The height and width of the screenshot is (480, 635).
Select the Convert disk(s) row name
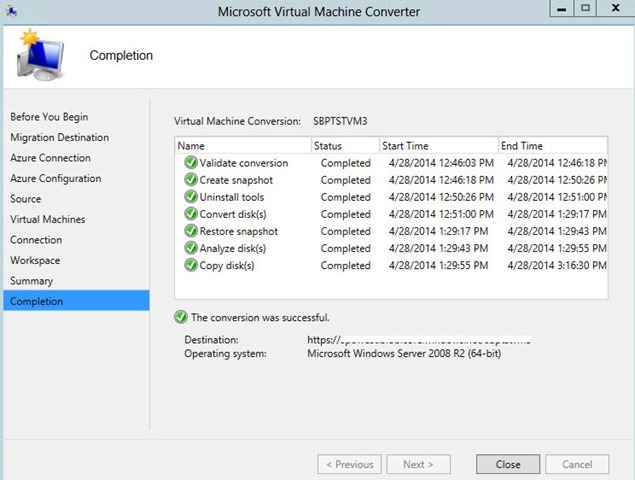pyautogui.click(x=233, y=214)
